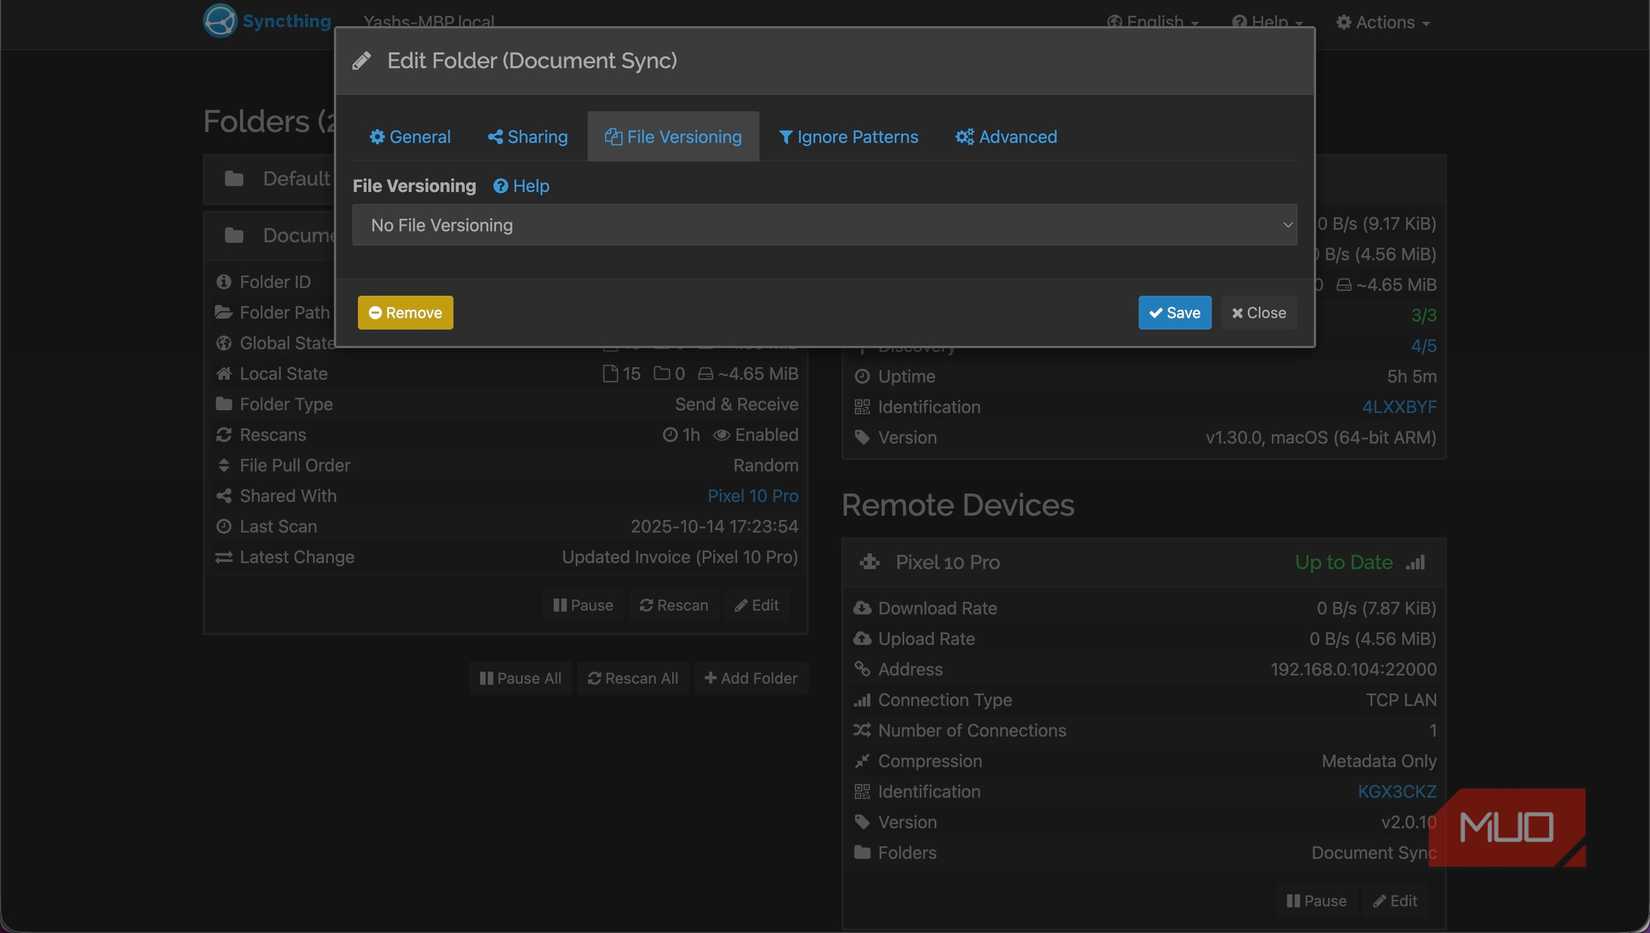Pause the Pixel 10 Pro device
The height and width of the screenshot is (933, 1650).
tap(1316, 901)
